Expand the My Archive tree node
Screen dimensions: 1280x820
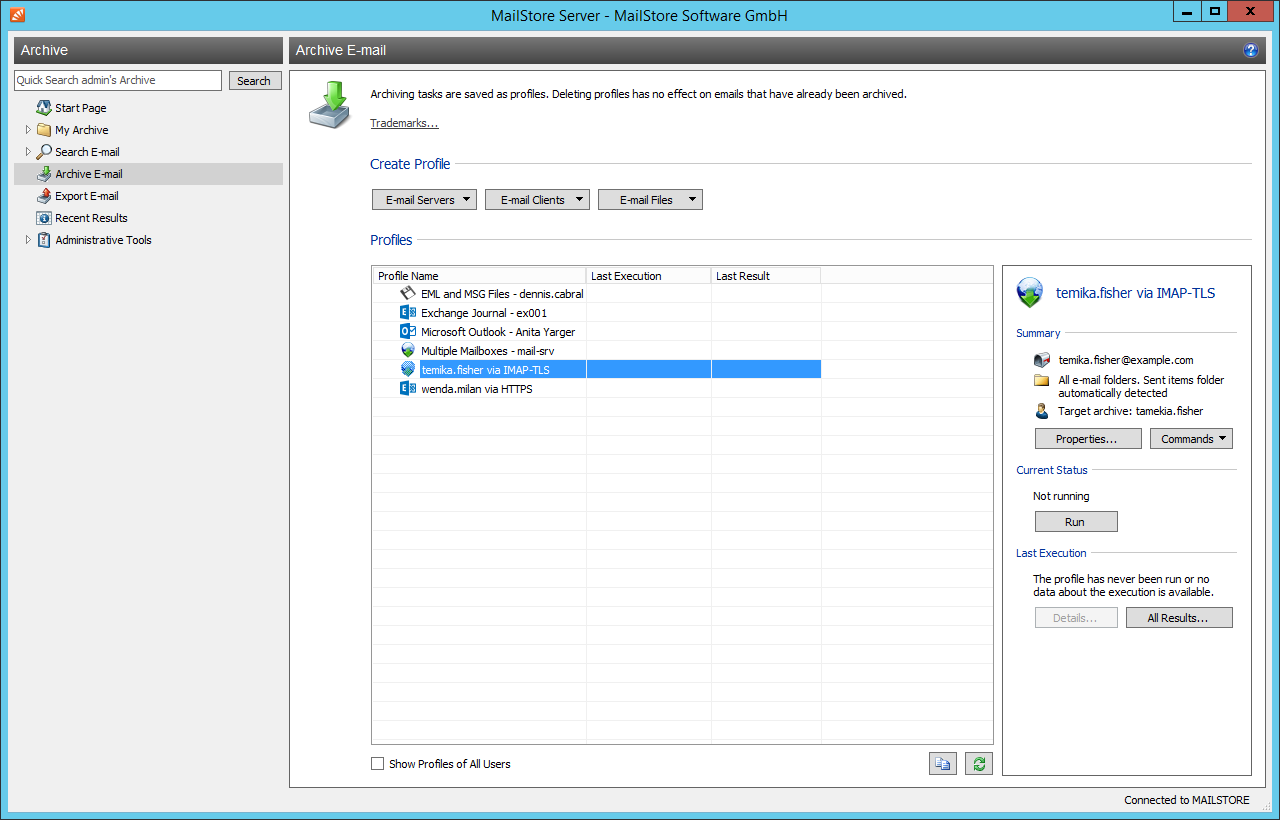coord(28,130)
